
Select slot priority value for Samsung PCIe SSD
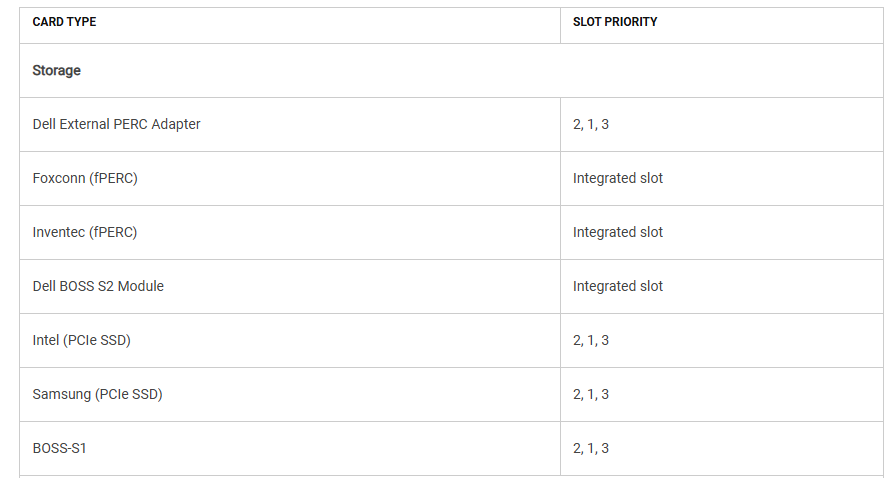(591, 395)
